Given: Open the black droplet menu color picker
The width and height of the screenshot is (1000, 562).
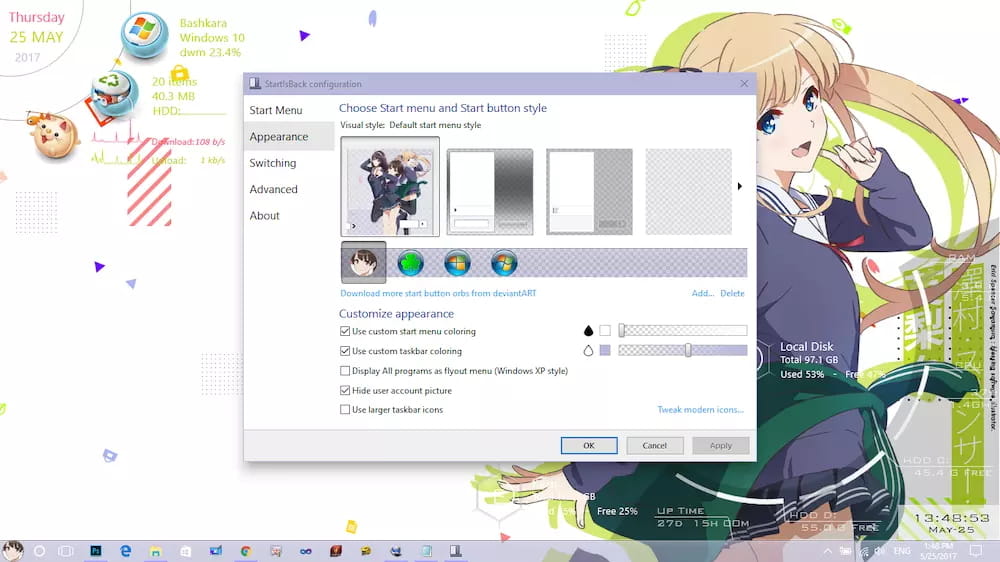Looking at the screenshot, I should 588,330.
